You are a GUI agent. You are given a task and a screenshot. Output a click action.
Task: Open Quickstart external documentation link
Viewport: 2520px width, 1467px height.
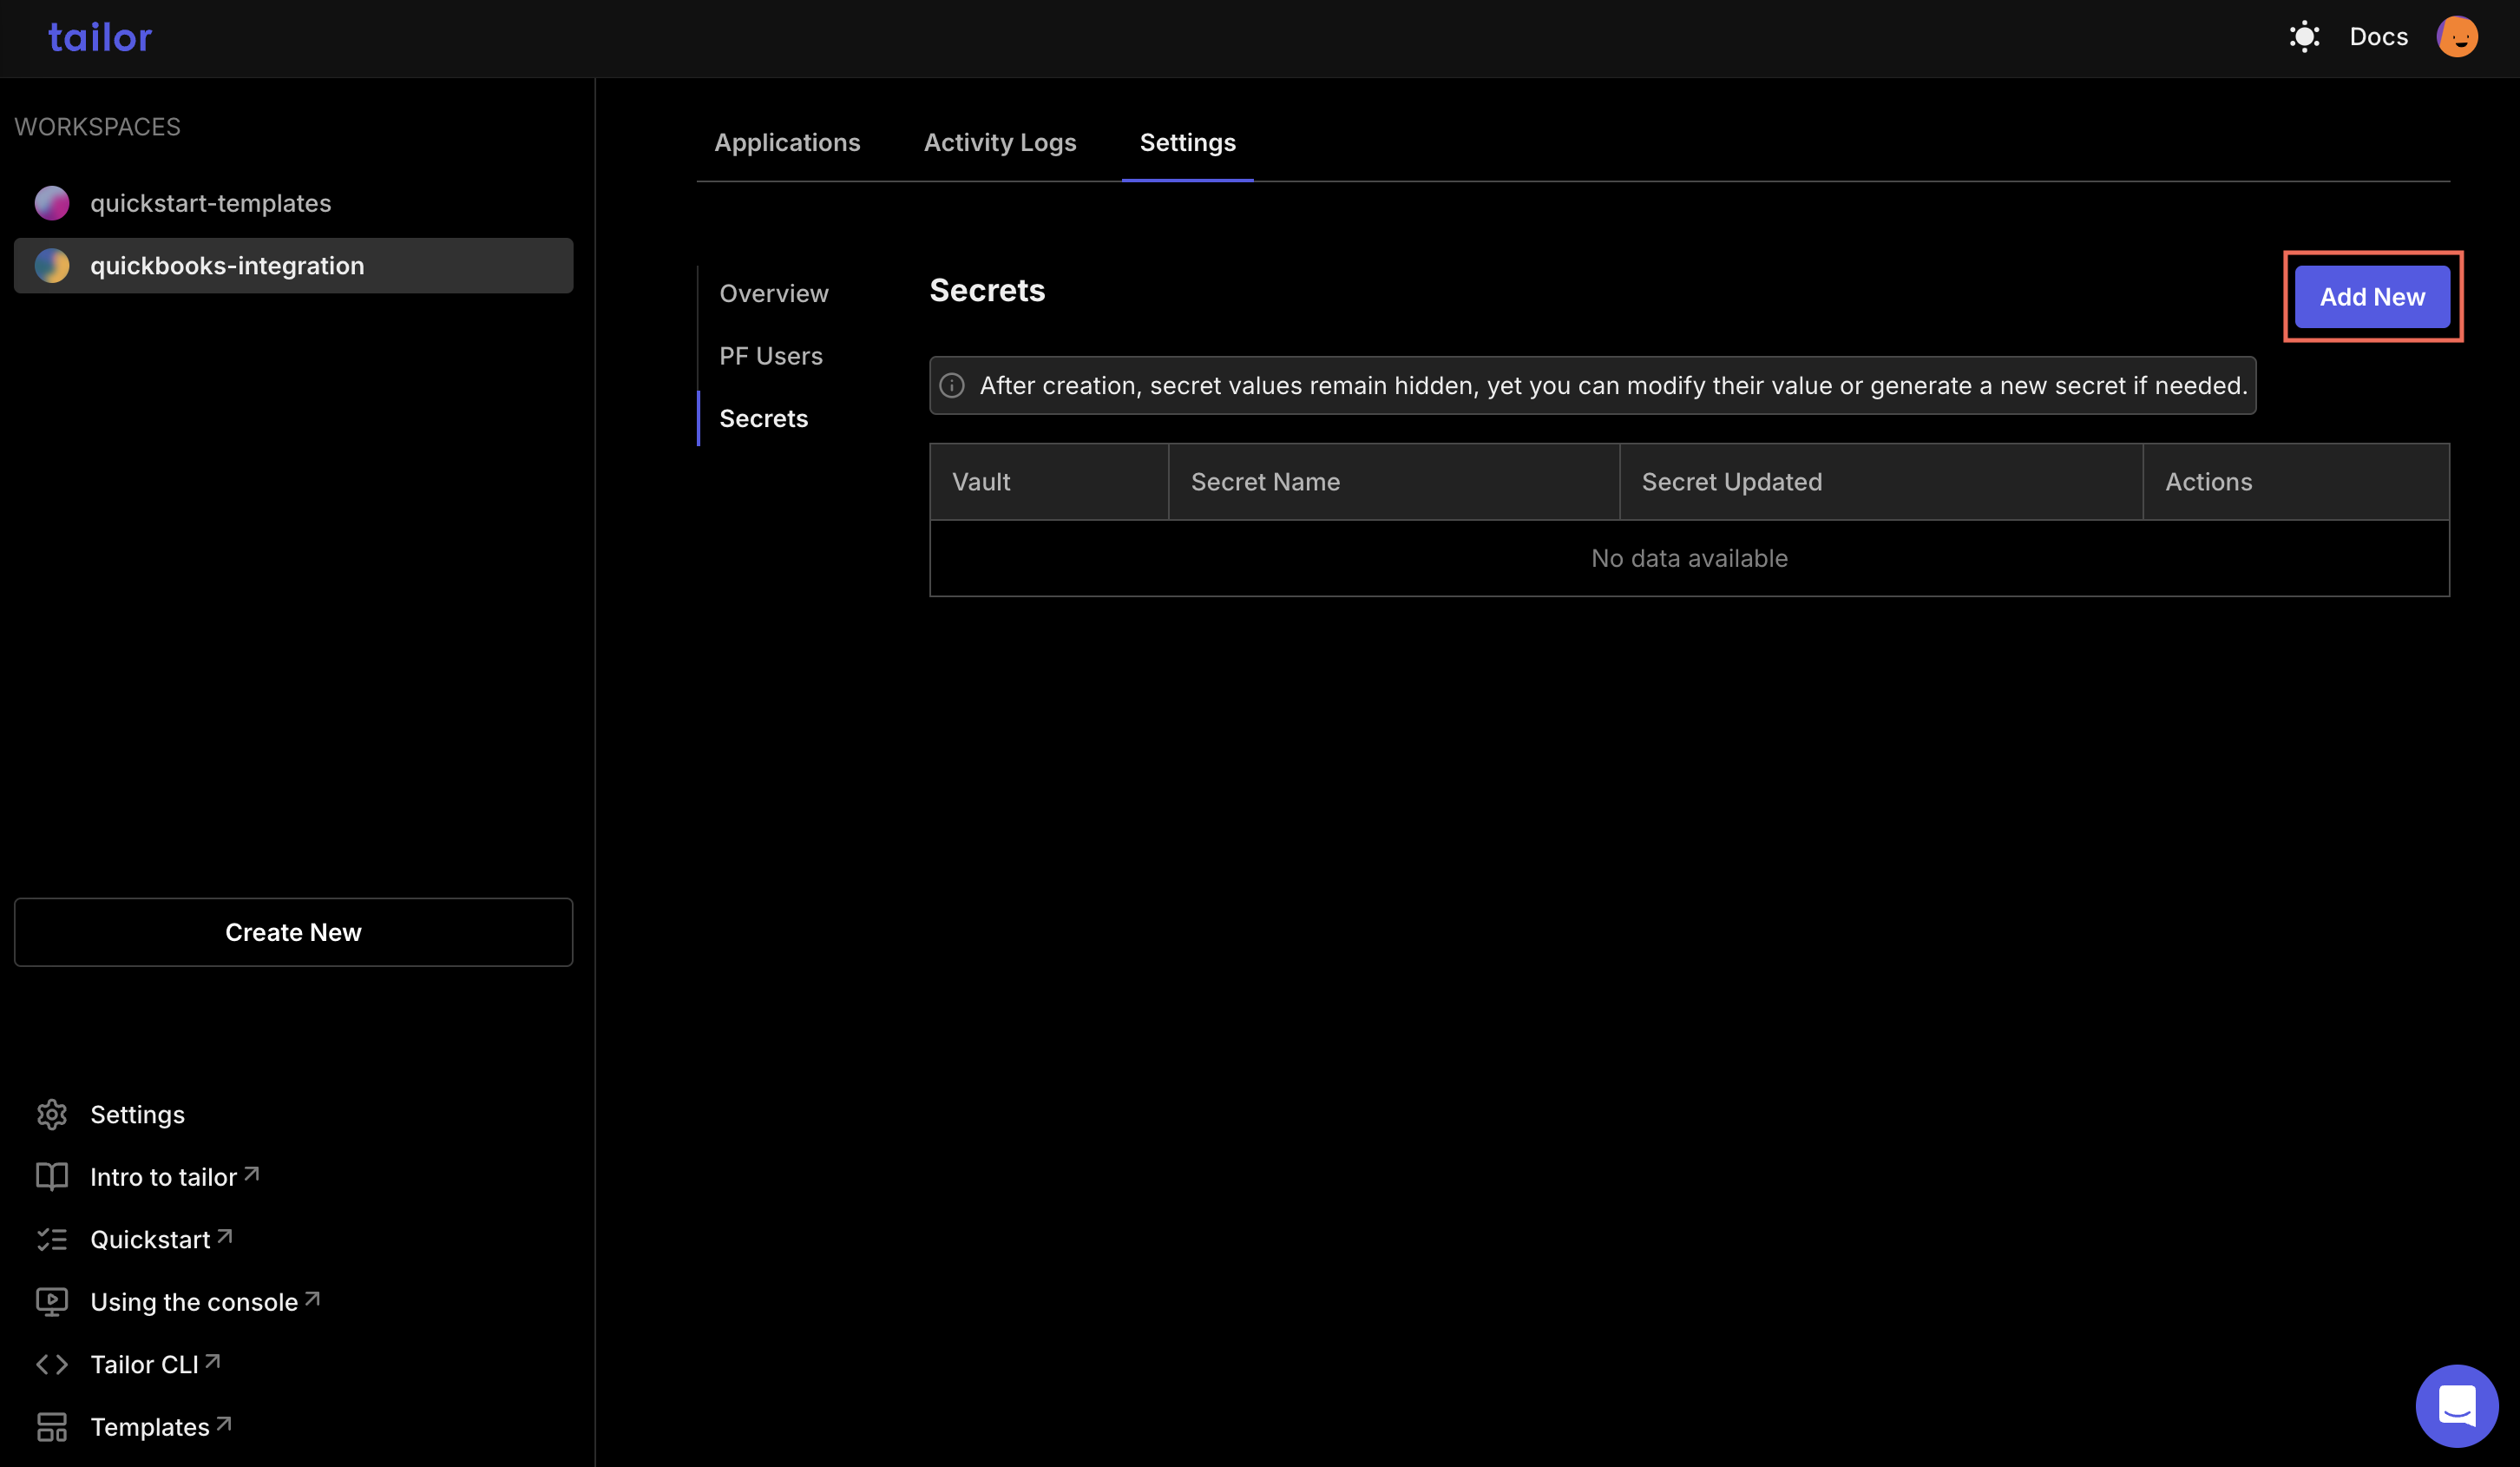tap(162, 1238)
